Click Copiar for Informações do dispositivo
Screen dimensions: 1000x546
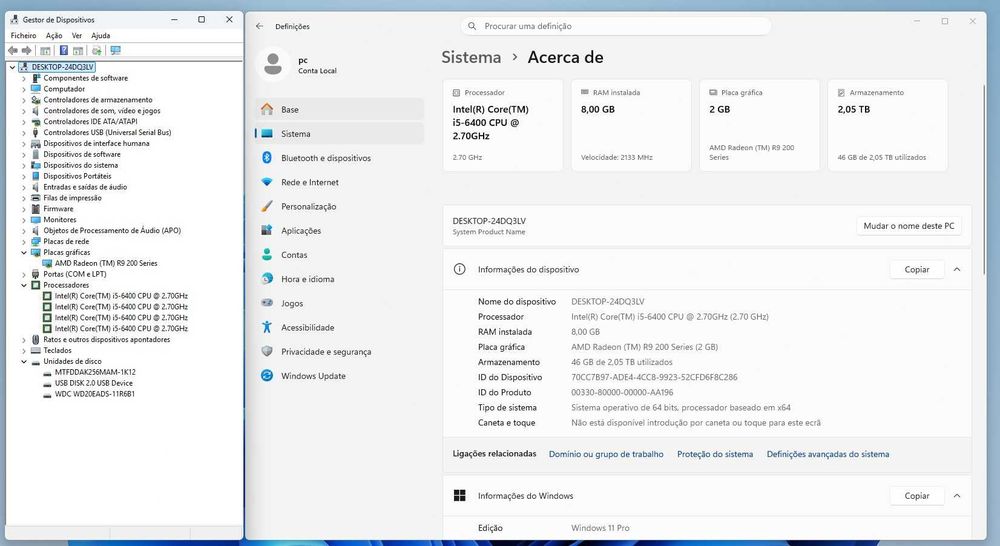[916, 269]
